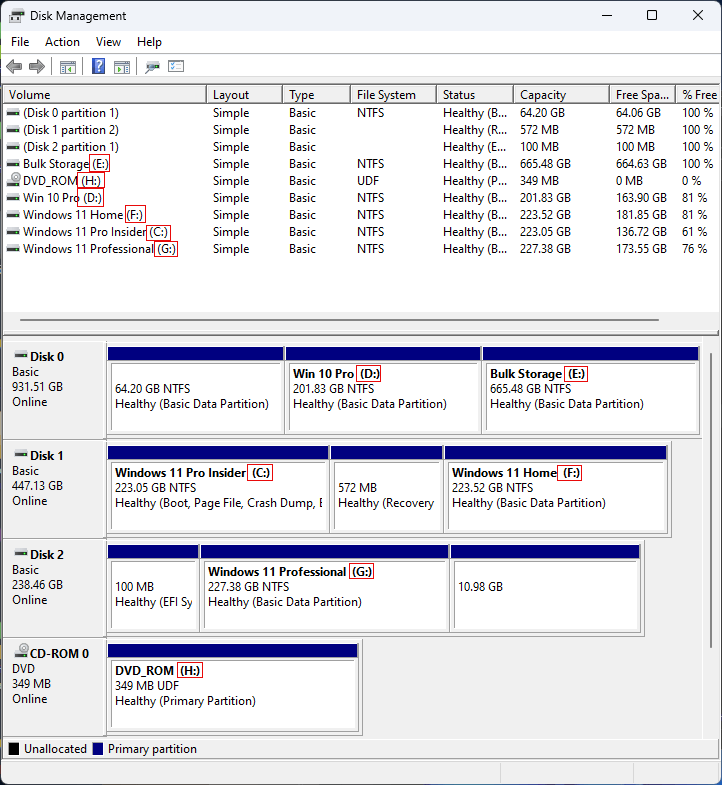Select the (Disk 2 partition 1) volume row

click(361, 147)
